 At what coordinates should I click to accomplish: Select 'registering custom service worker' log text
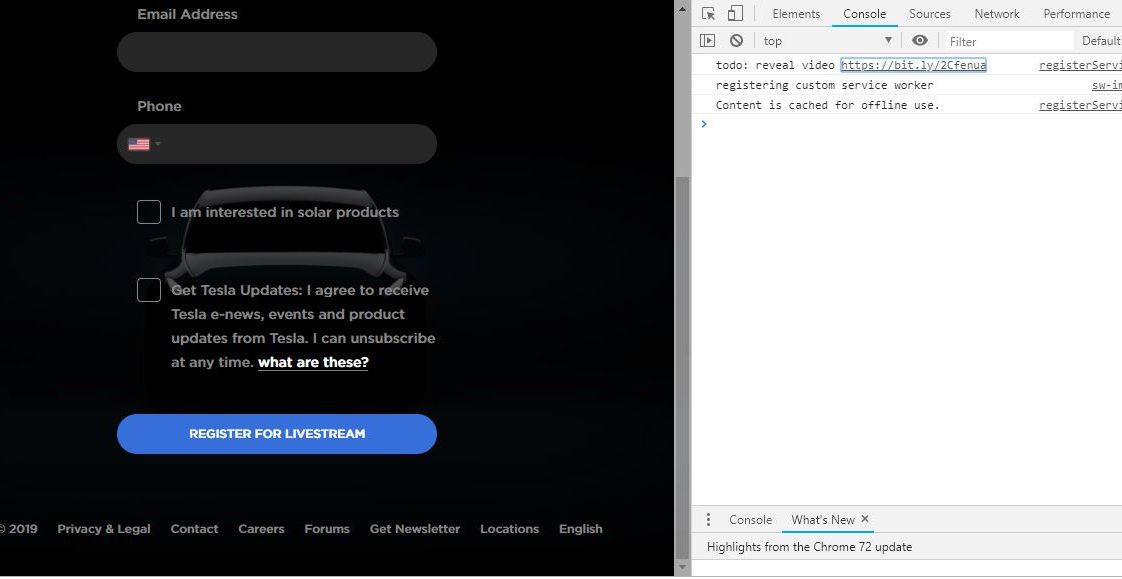(824, 85)
